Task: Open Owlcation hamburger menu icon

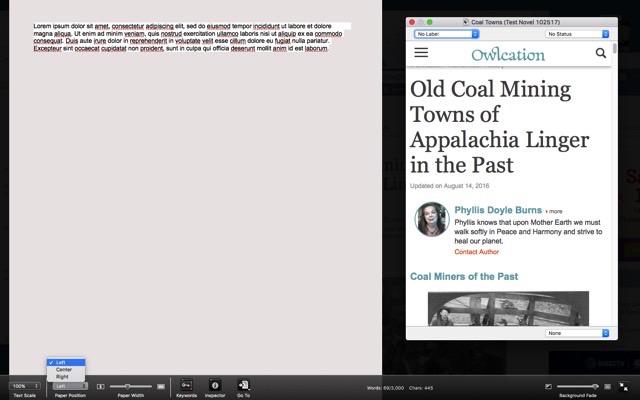Action: [x=421, y=52]
